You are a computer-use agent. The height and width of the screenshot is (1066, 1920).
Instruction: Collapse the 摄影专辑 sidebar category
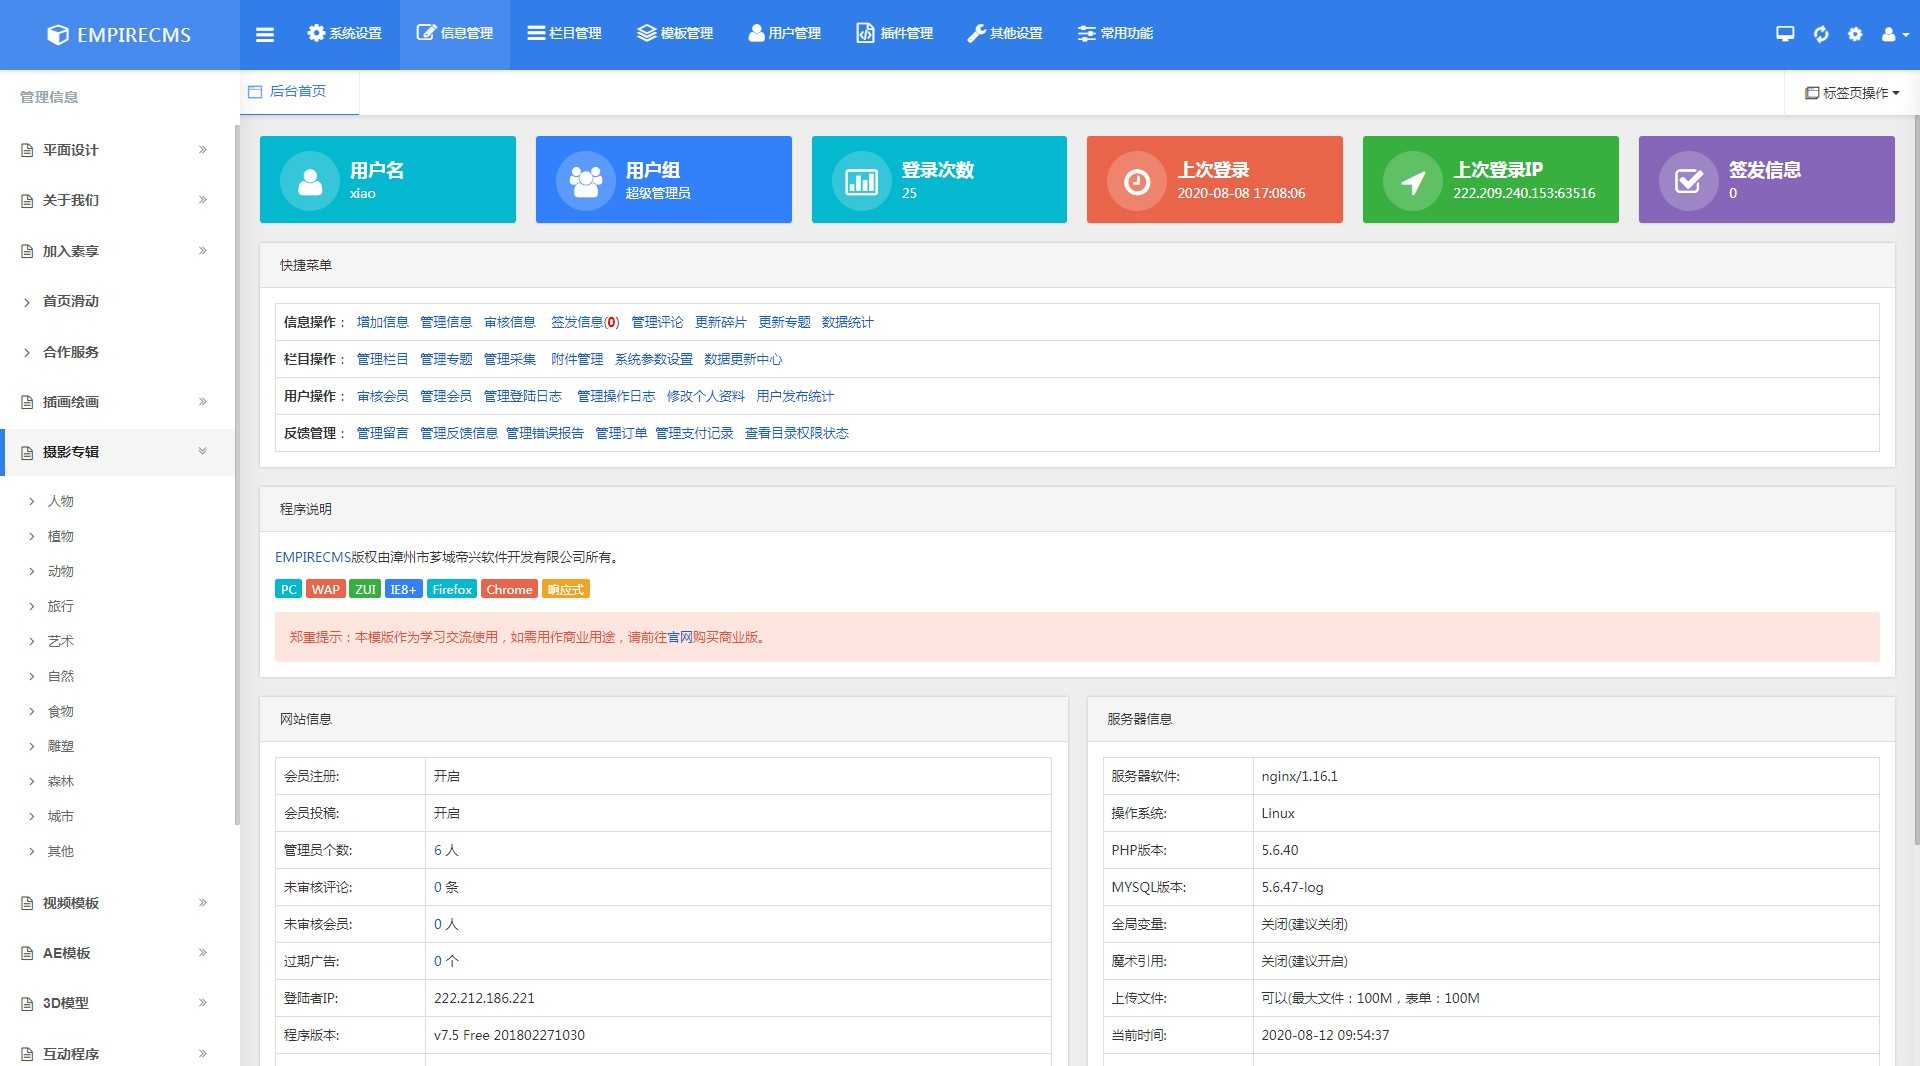click(116, 452)
